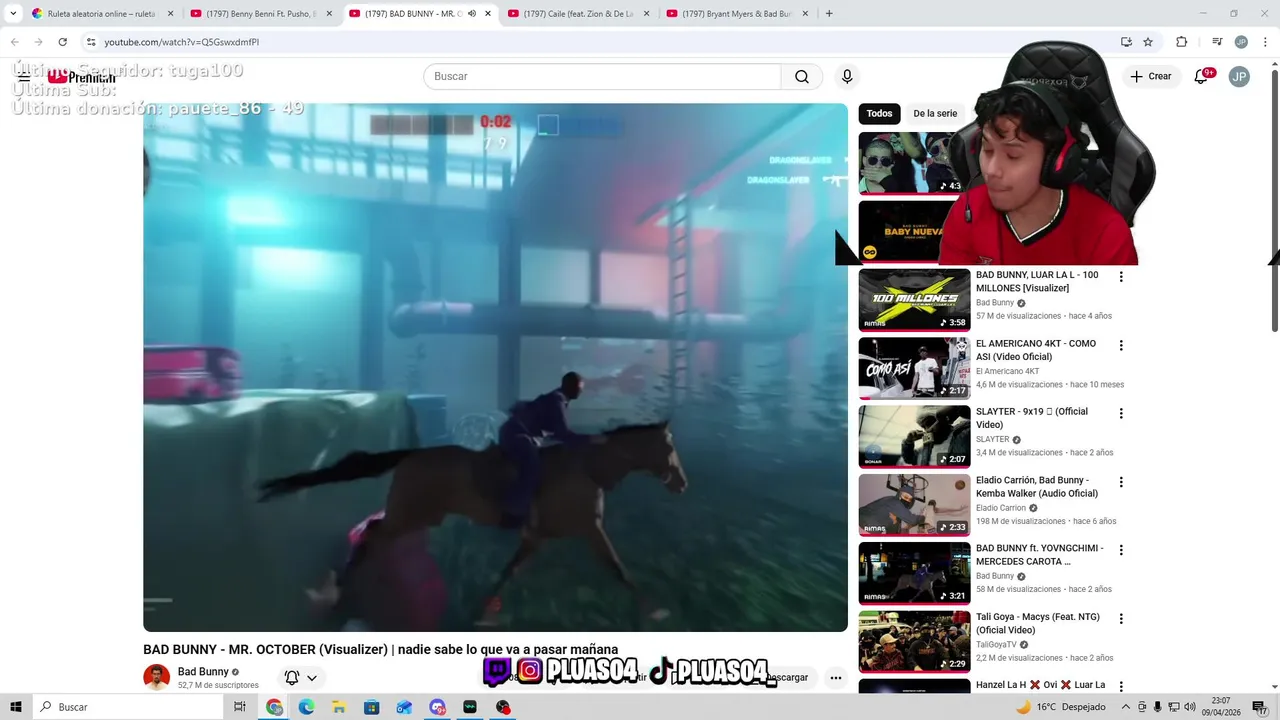Open volume control in system tray
The image size is (1280, 720).
click(1190, 707)
